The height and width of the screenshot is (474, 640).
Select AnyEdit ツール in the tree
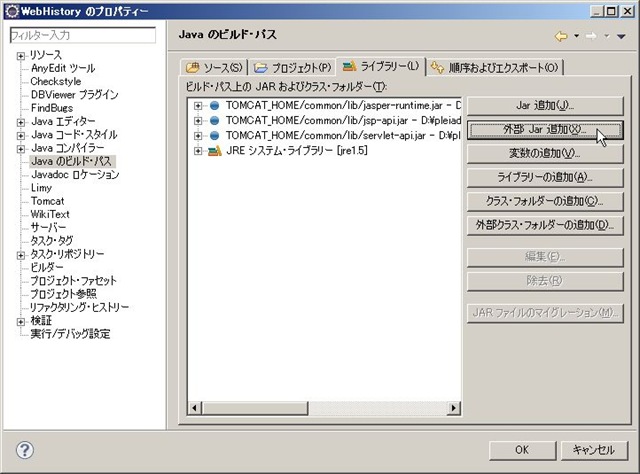(x=63, y=68)
